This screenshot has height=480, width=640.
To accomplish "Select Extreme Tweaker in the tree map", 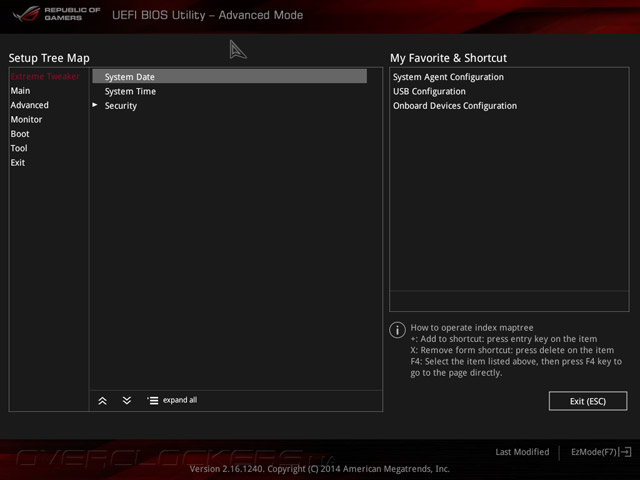I will 45,76.
